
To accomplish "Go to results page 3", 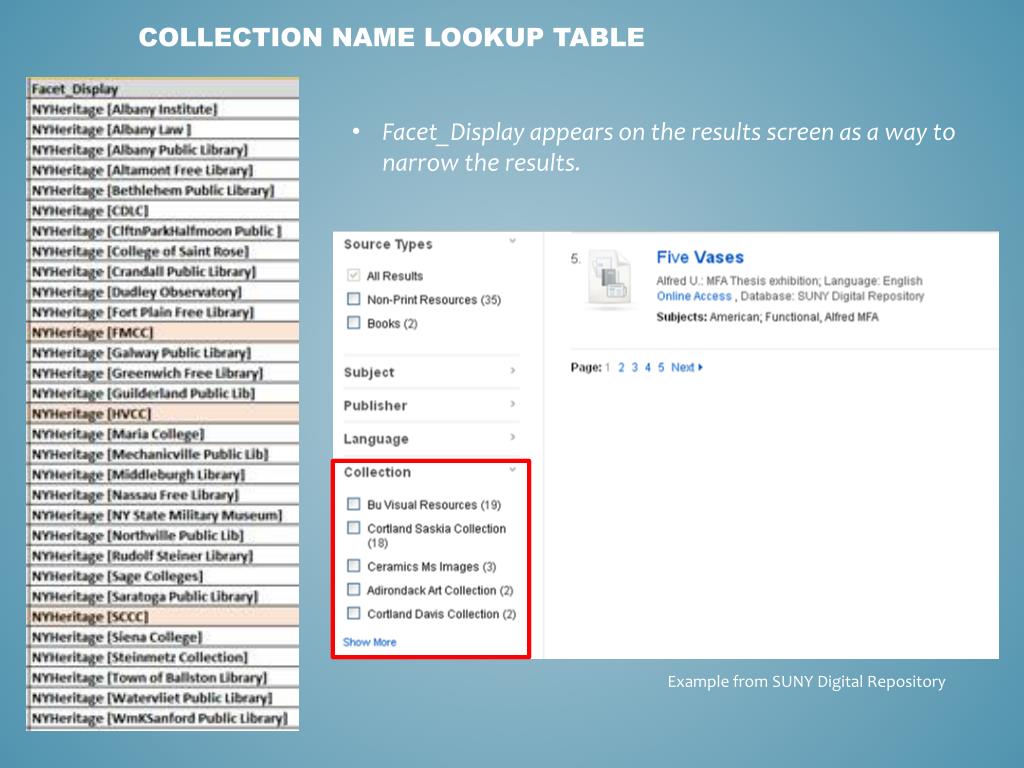I will tap(634, 368).
